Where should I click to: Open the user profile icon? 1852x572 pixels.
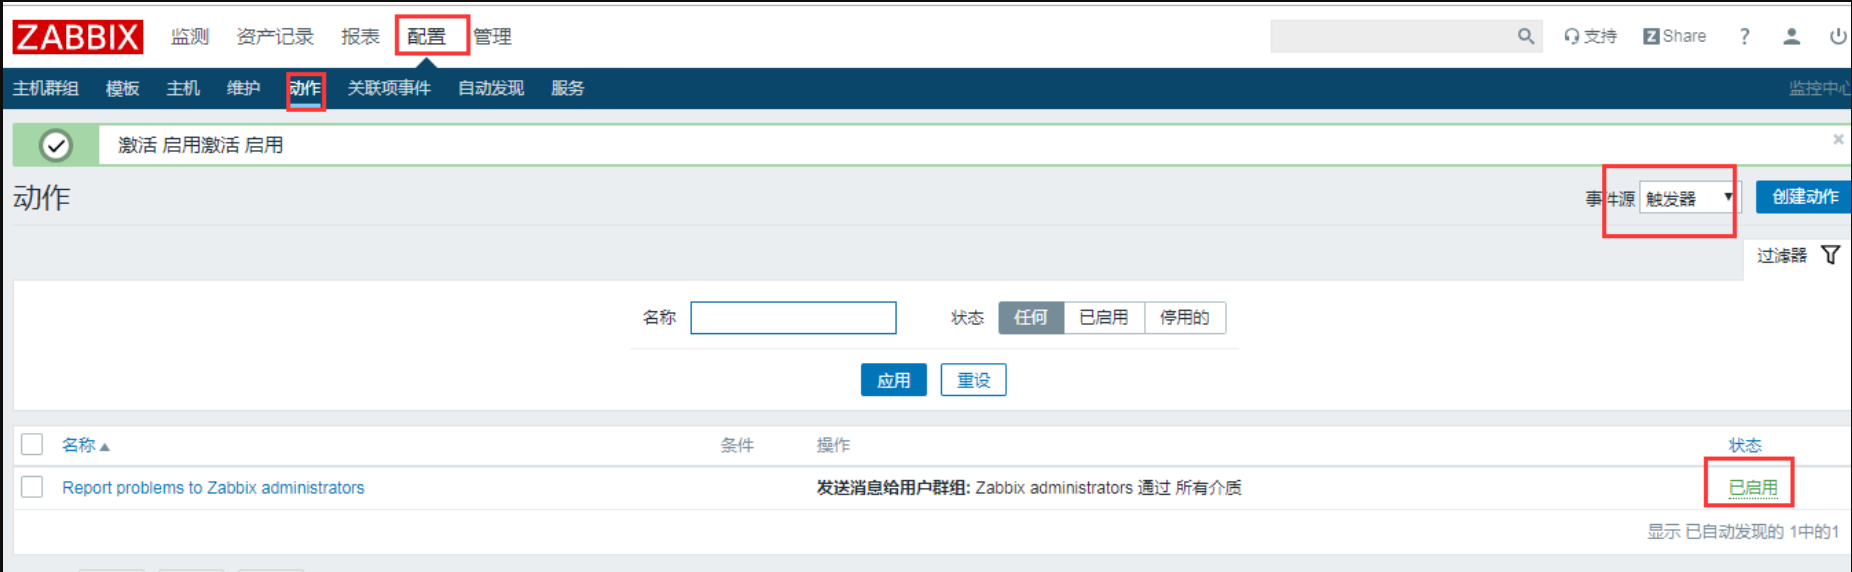click(1791, 36)
